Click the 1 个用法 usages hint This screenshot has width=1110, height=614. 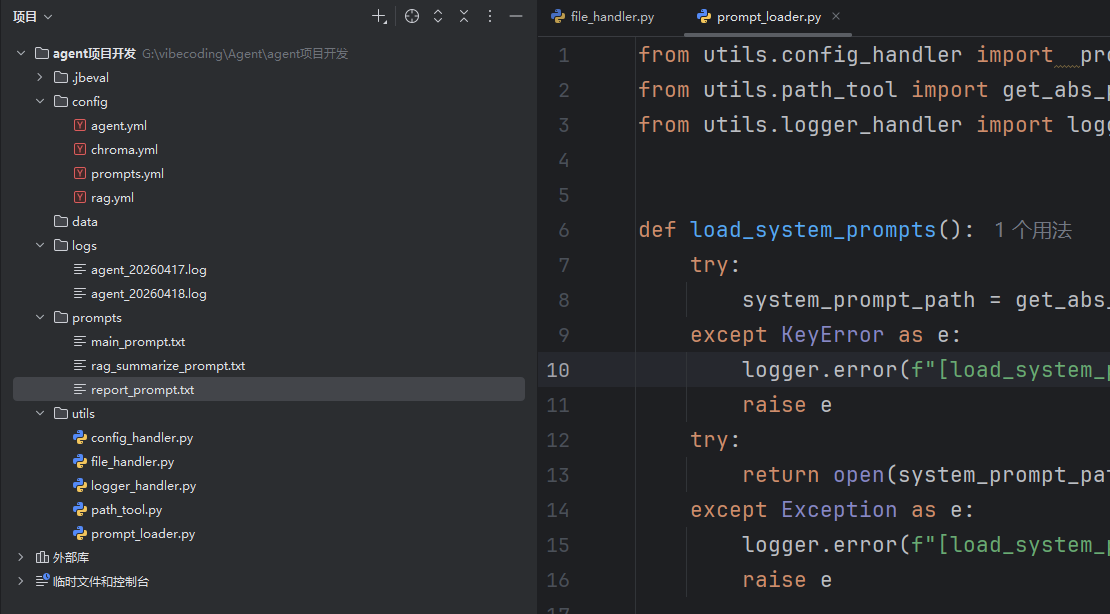pos(1033,230)
